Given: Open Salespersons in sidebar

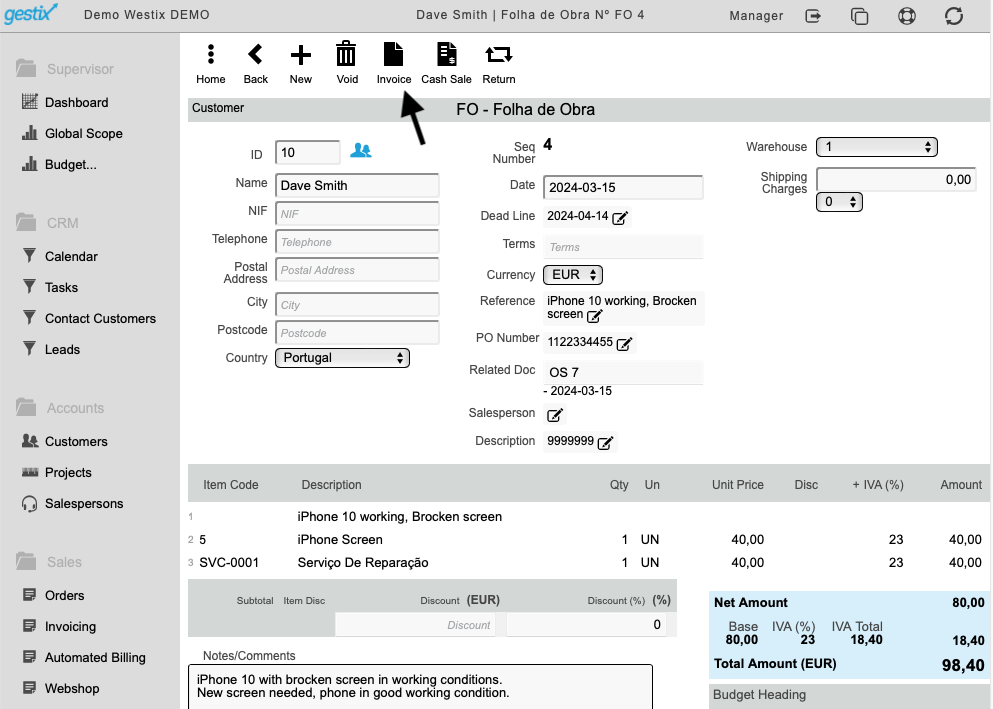Looking at the screenshot, I should [x=72, y=503].
